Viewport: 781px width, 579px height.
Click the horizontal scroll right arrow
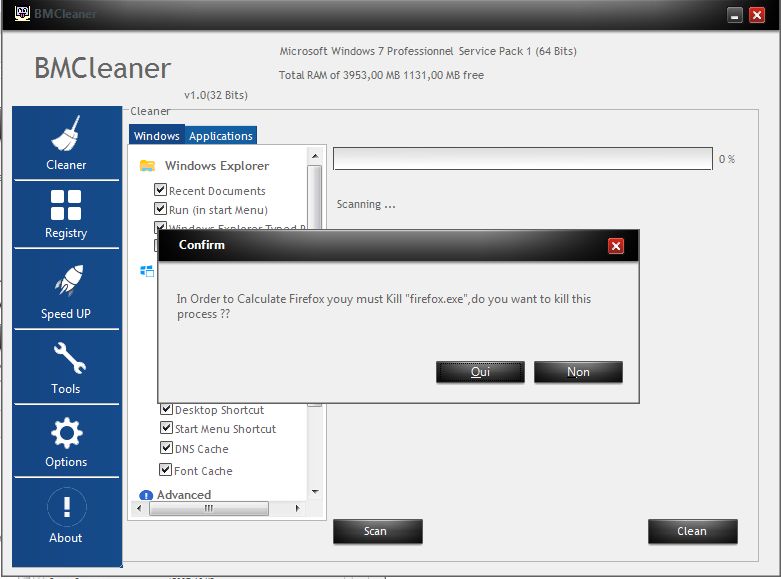point(297,508)
